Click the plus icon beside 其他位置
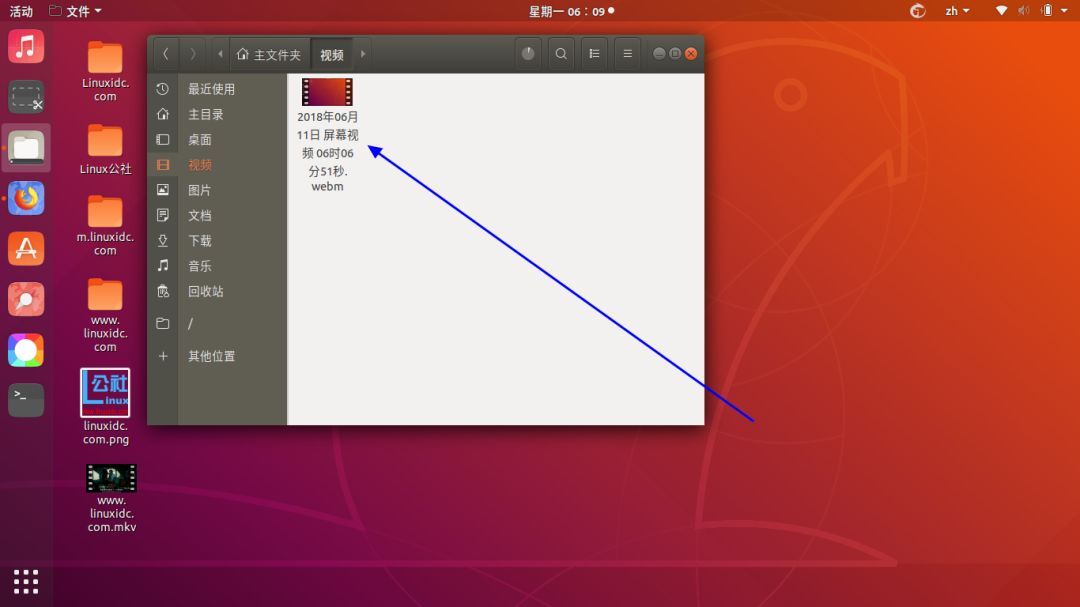This screenshot has height=607, width=1080. coord(163,356)
